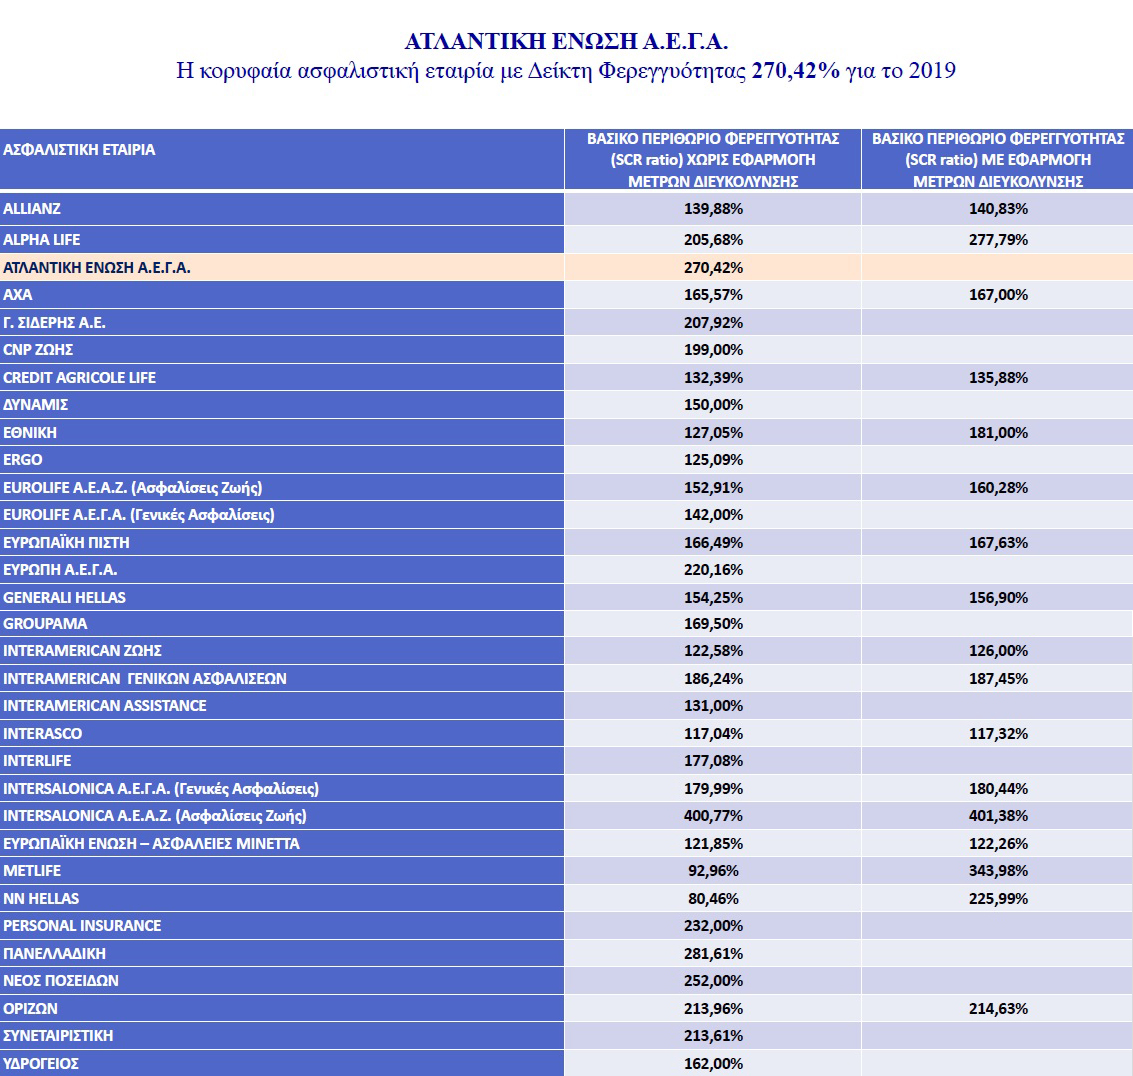Click the ΑΤΛΑΝΤΙΚΗ ΕΝΩΣΗ Α.Ε.Γ.Α. page title
The height and width of the screenshot is (1076, 1133).
tap(566, 41)
